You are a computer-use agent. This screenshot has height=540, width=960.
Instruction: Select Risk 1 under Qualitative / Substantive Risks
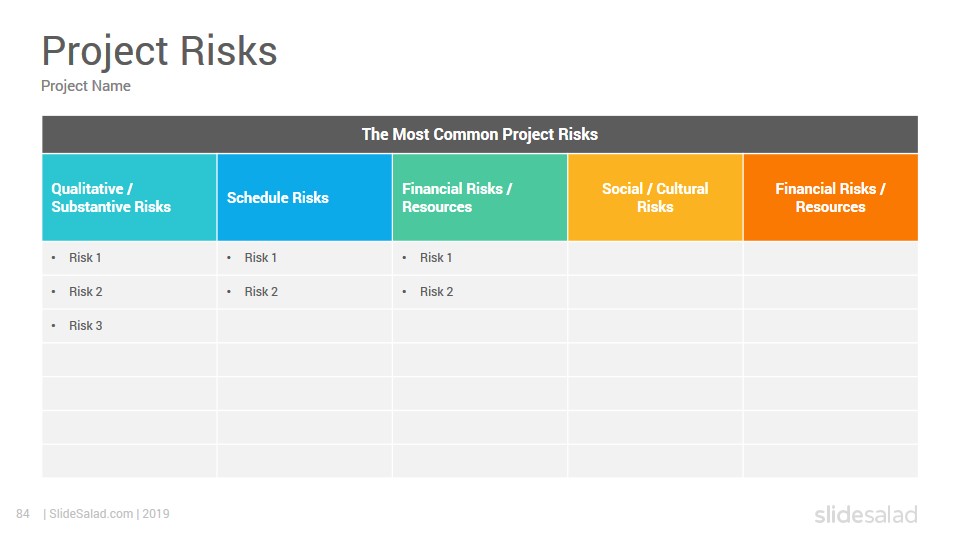[85, 258]
